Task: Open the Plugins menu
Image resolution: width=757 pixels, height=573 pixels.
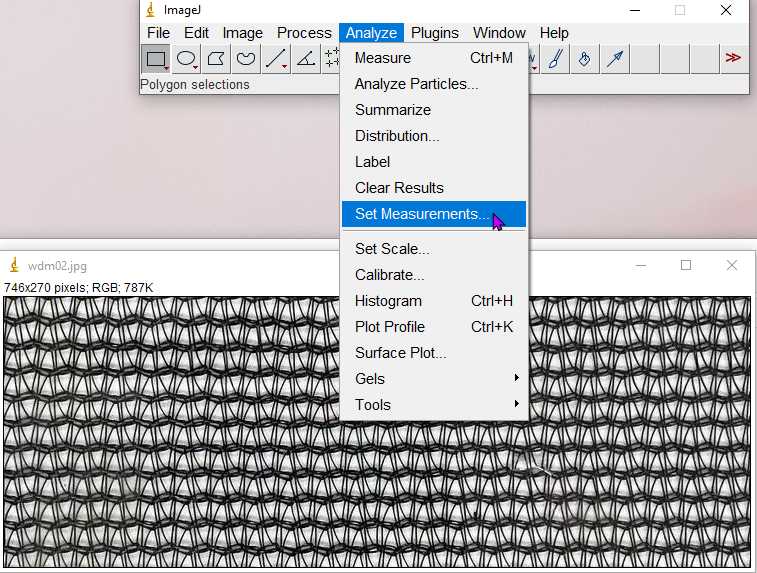Action: pos(435,33)
